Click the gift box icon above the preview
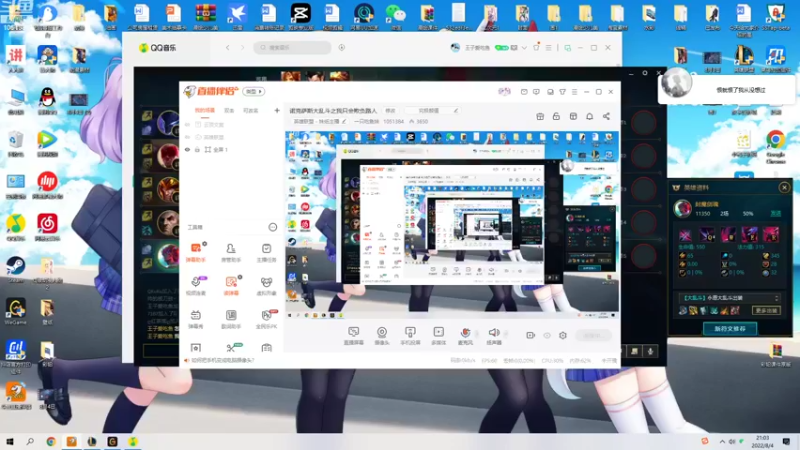 click(540, 116)
